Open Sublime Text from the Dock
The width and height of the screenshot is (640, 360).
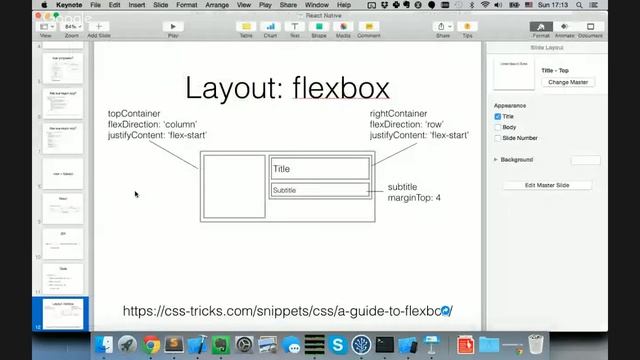(174, 345)
